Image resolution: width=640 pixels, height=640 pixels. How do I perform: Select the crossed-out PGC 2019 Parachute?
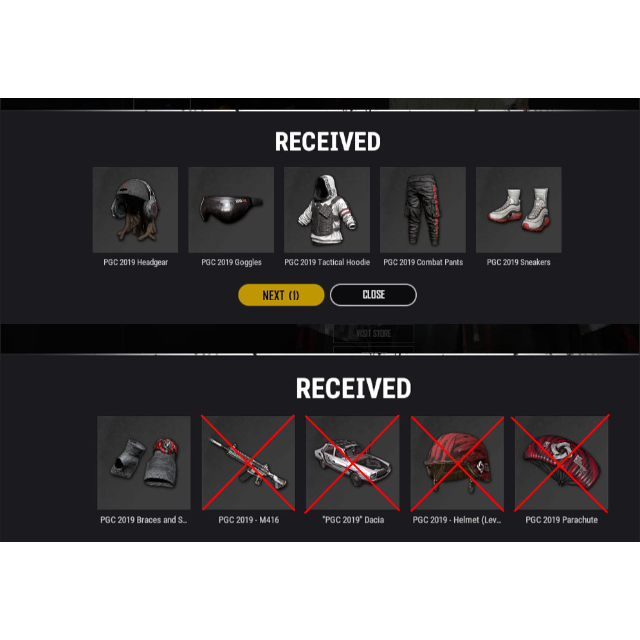click(x=562, y=463)
